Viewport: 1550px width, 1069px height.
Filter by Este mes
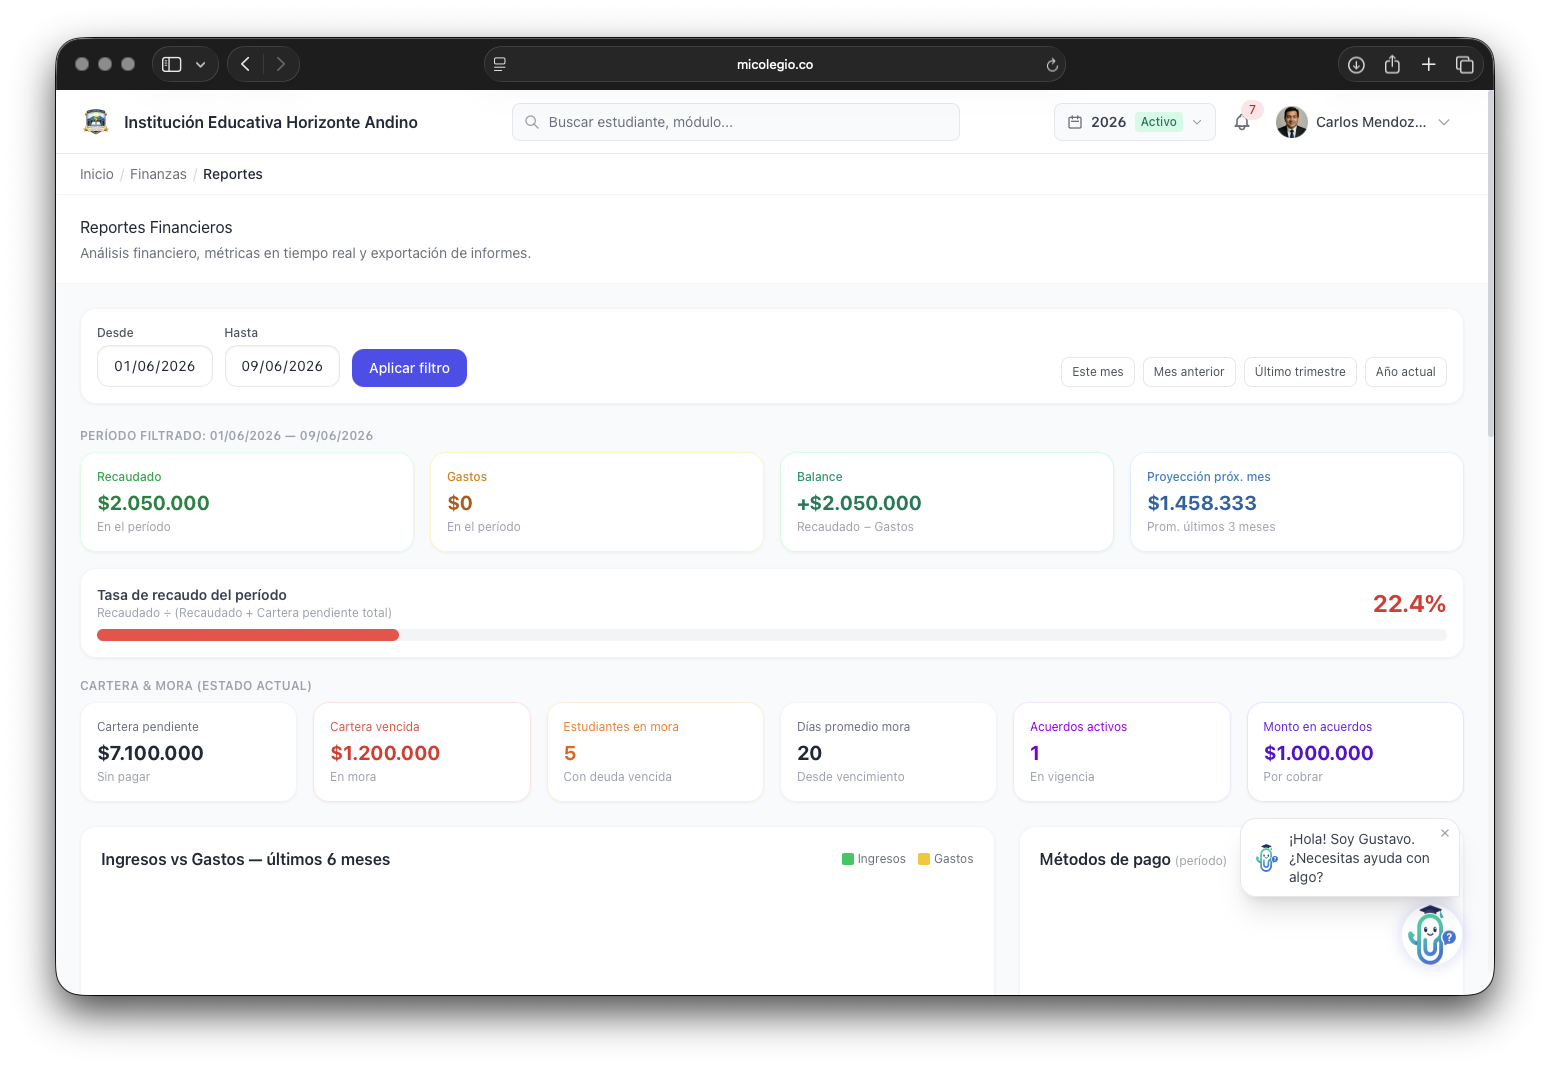tap(1098, 372)
